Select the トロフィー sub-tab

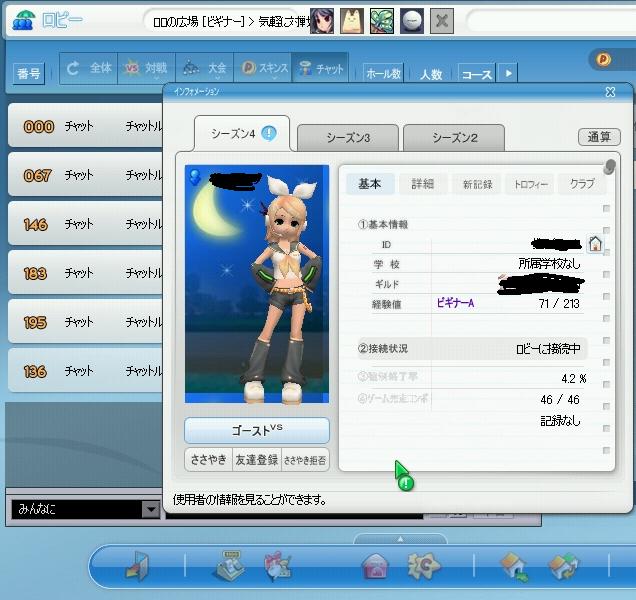coord(531,184)
